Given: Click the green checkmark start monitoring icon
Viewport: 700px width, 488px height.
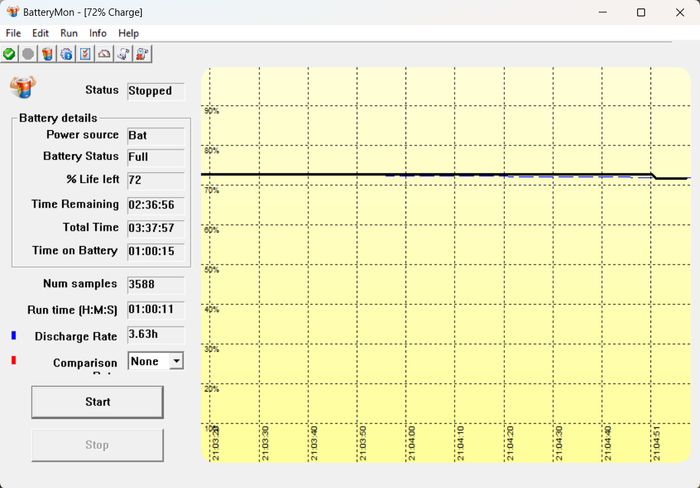Looking at the screenshot, I should [x=9, y=54].
